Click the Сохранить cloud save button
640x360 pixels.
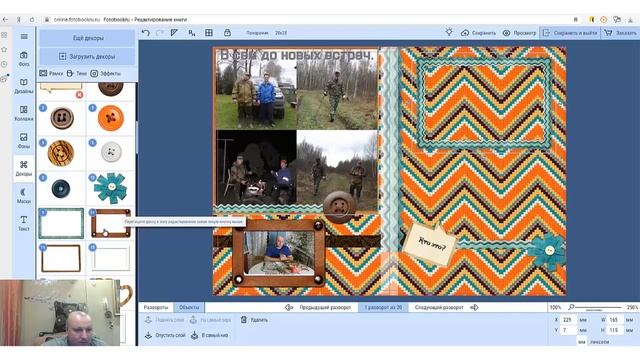478,33
